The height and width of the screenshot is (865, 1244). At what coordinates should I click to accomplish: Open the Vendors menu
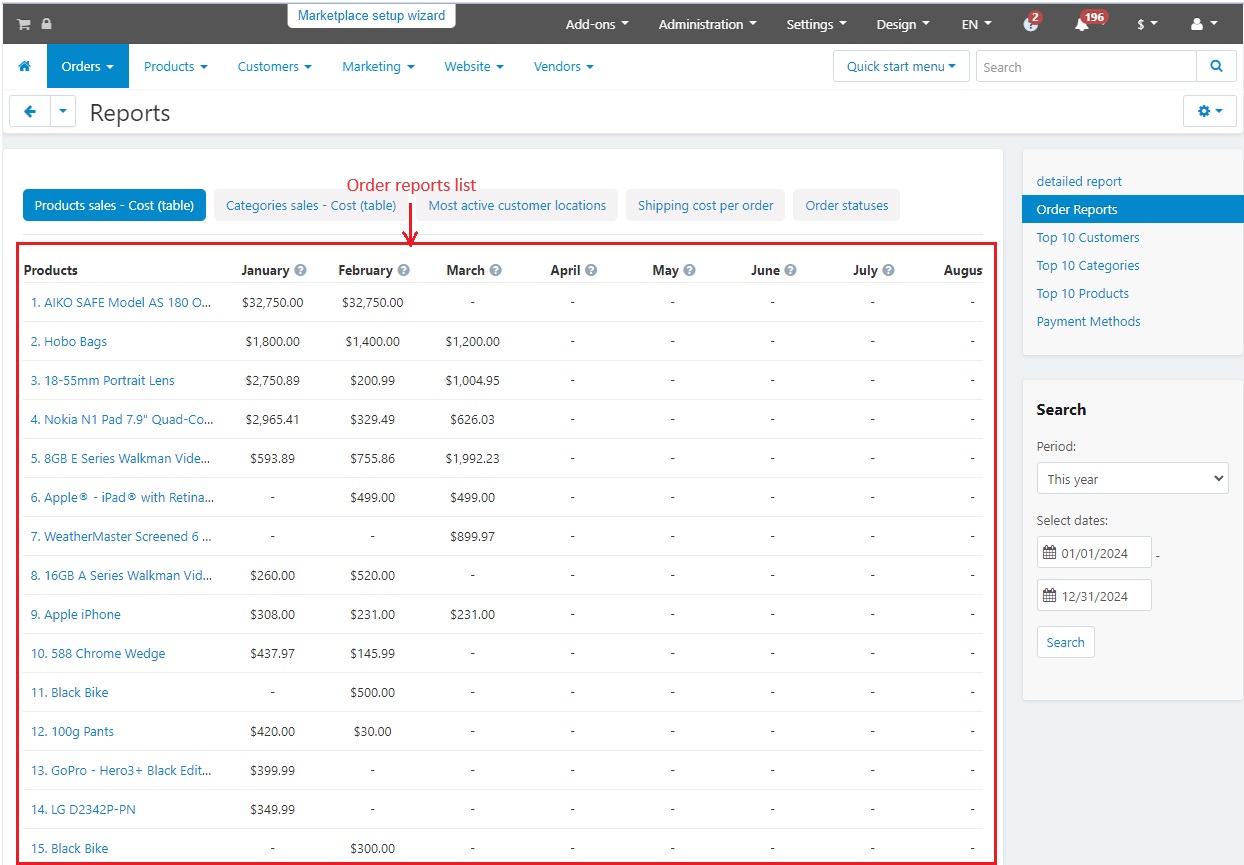point(563,67)
